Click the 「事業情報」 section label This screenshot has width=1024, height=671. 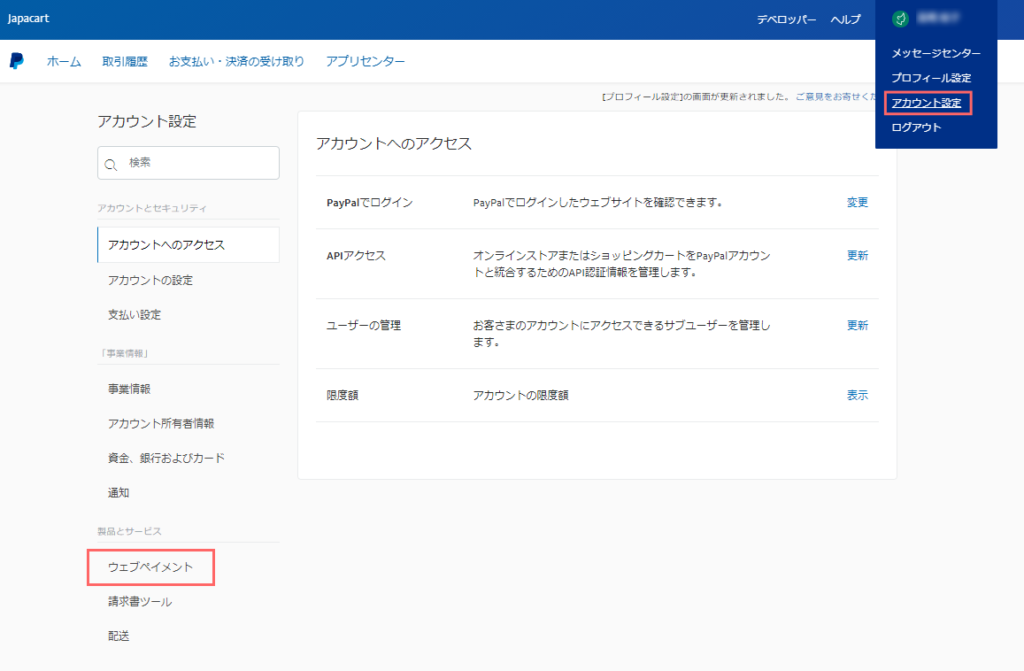pos(125,353)
